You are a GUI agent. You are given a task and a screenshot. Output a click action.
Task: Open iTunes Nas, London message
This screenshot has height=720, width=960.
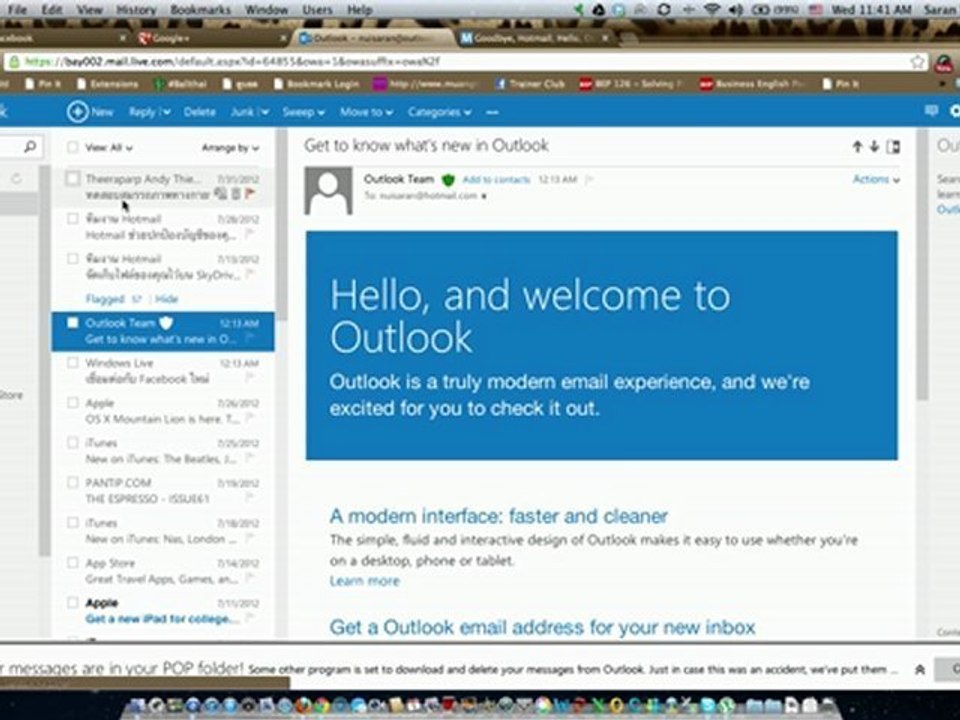(163, 531)
